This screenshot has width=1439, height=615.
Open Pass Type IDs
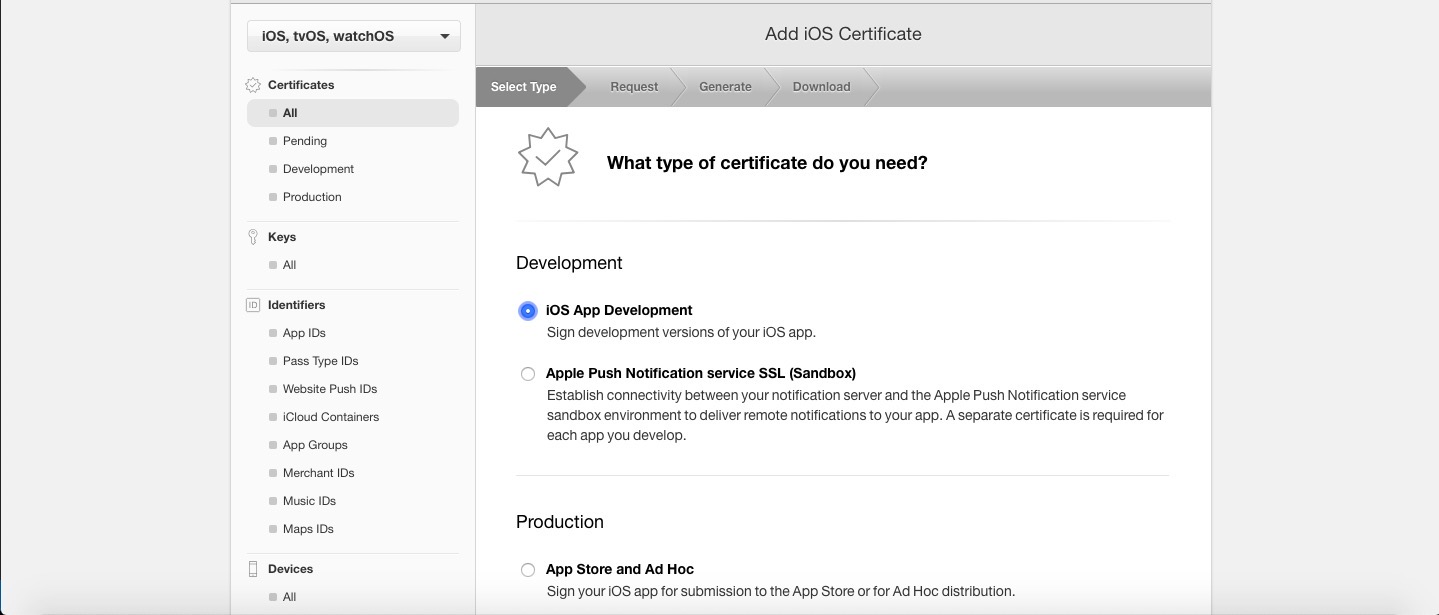320,361
